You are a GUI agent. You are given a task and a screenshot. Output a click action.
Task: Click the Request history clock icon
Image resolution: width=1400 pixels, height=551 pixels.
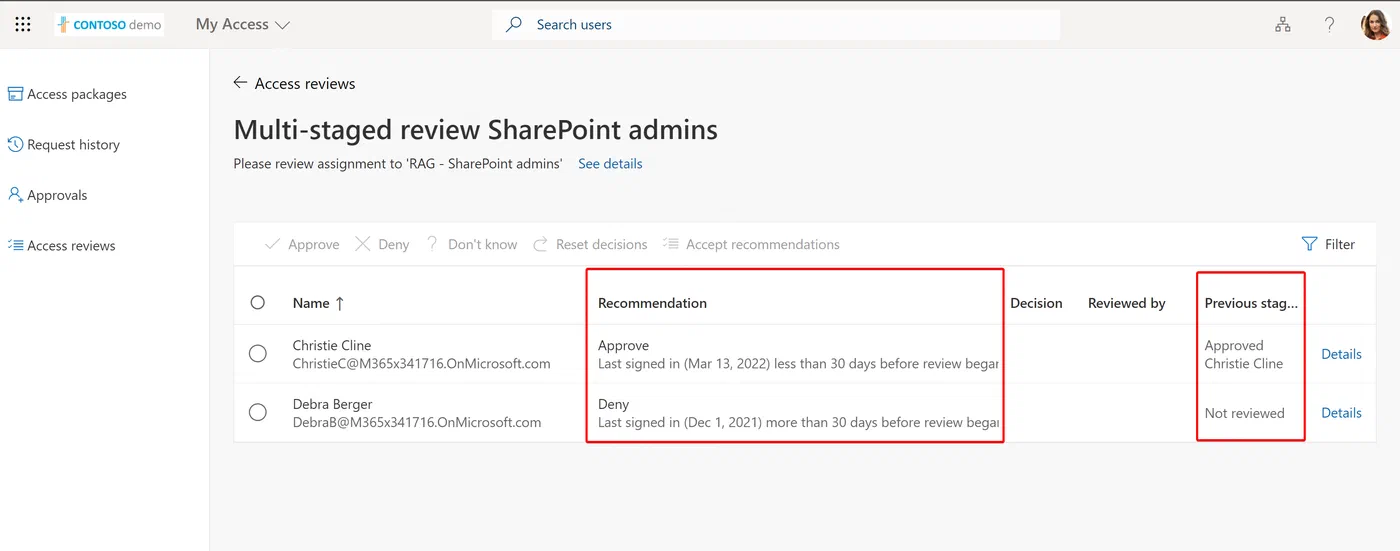pyautogui.click(x=15, y=144)
